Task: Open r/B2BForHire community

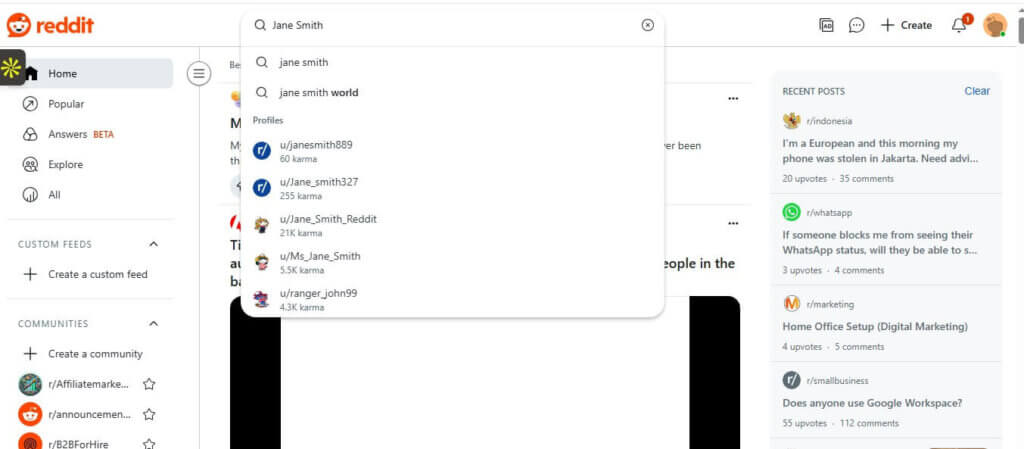Action: (78, 444)
